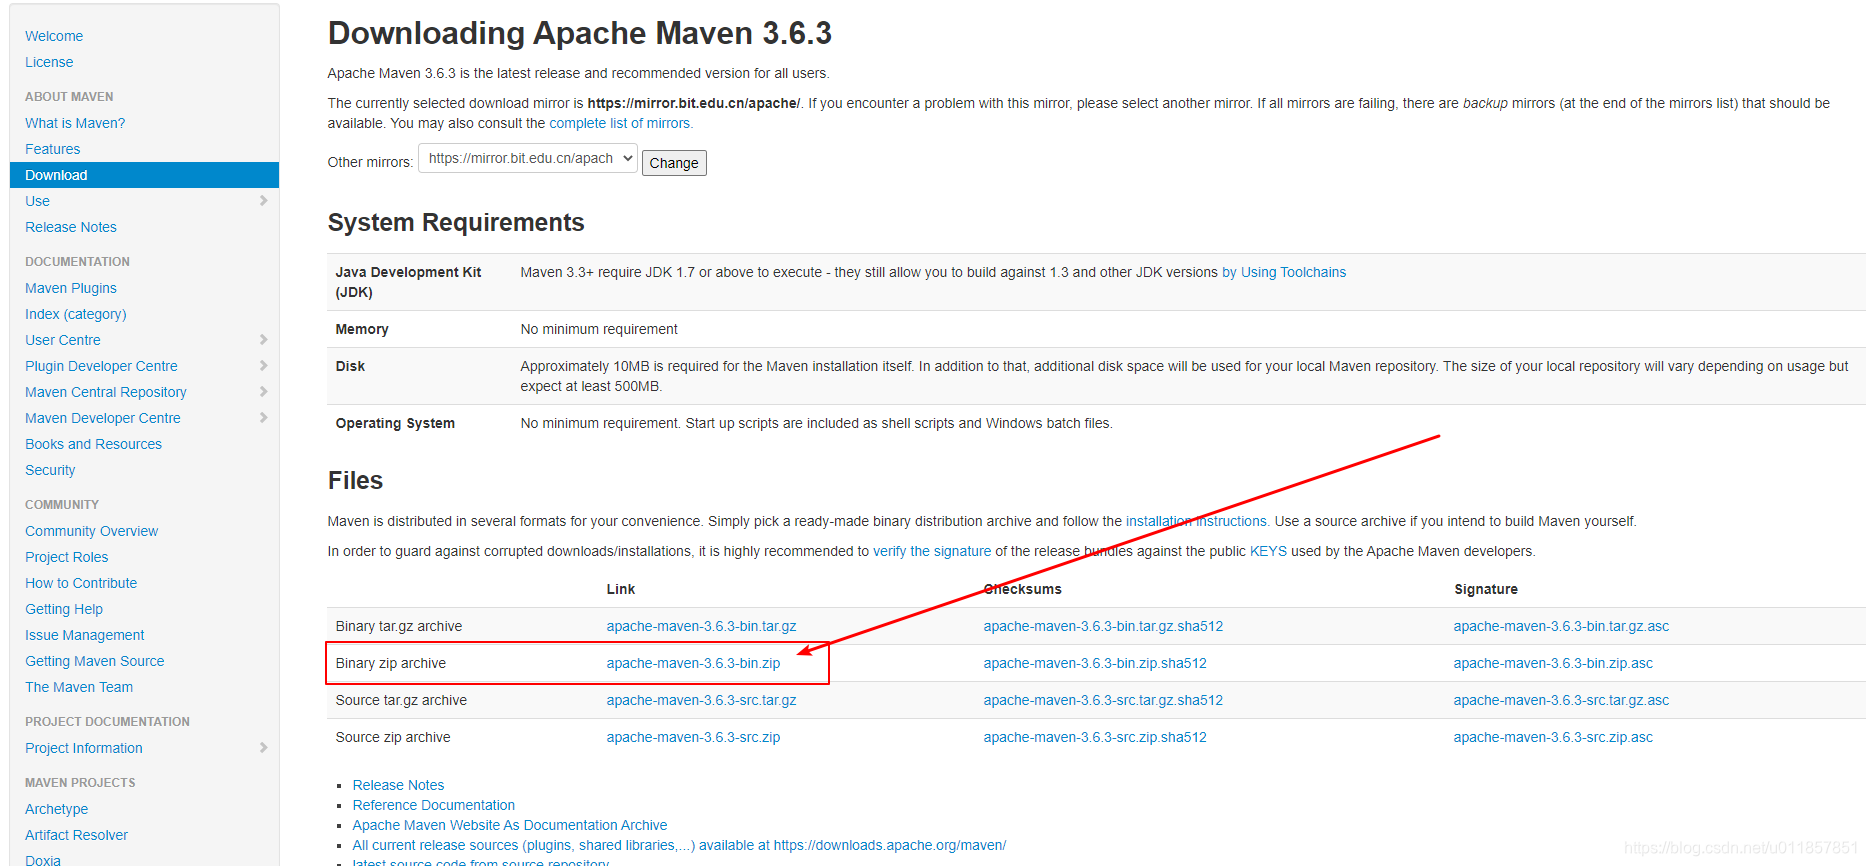
Task: Open How to Contribute page
Action: [81, 583]
